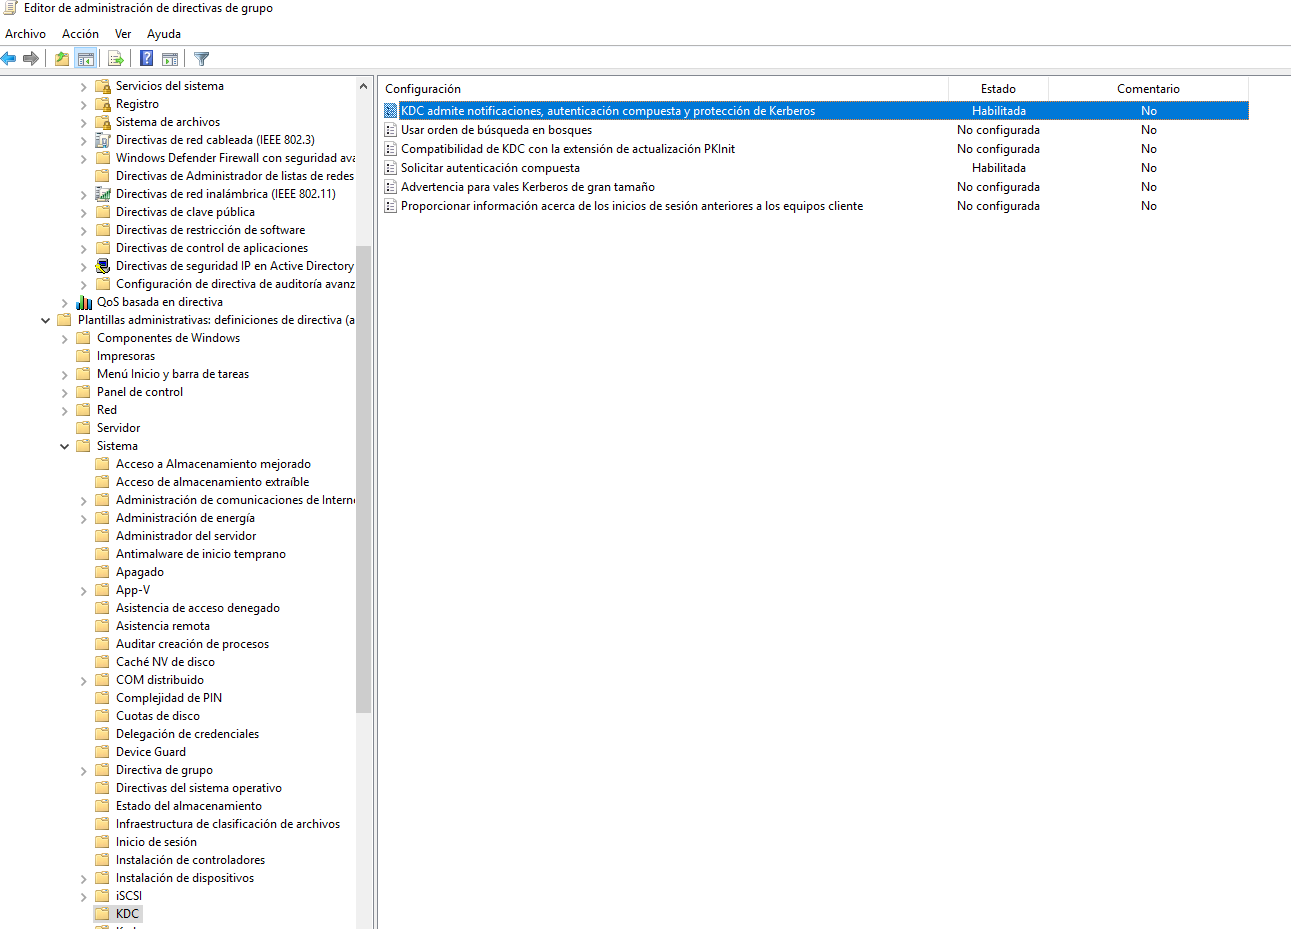
Task: Select Usar orden de búsqueda en bosques
Action: [x=496, y=130]
